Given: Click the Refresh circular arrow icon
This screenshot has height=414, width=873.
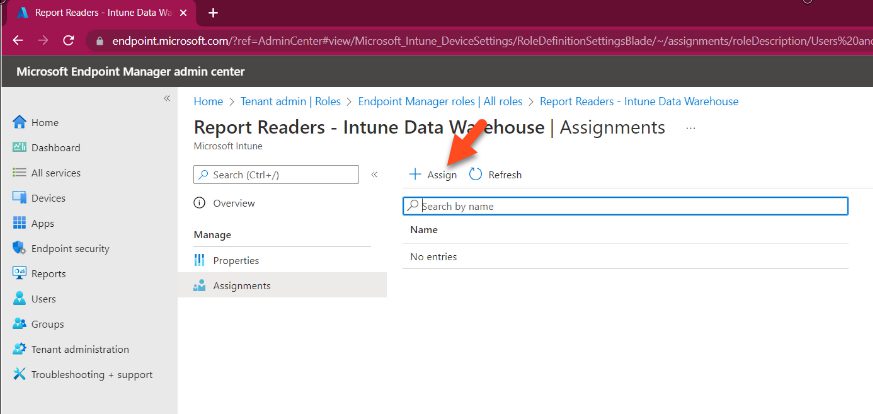Looking at the screenshot, I should 475,174.
